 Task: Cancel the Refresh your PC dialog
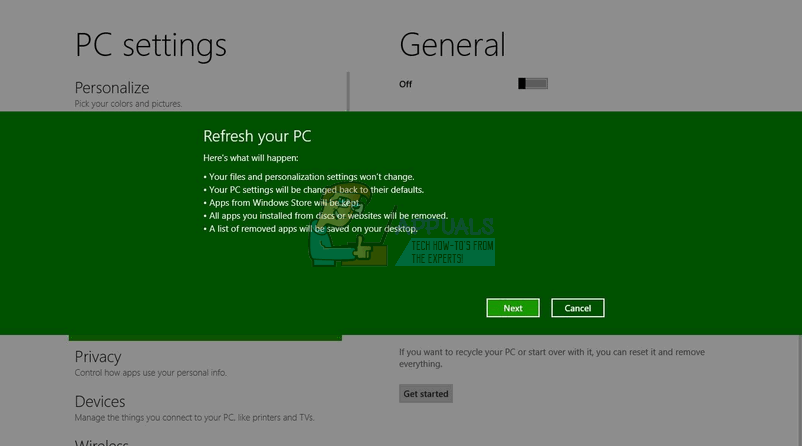577,308
